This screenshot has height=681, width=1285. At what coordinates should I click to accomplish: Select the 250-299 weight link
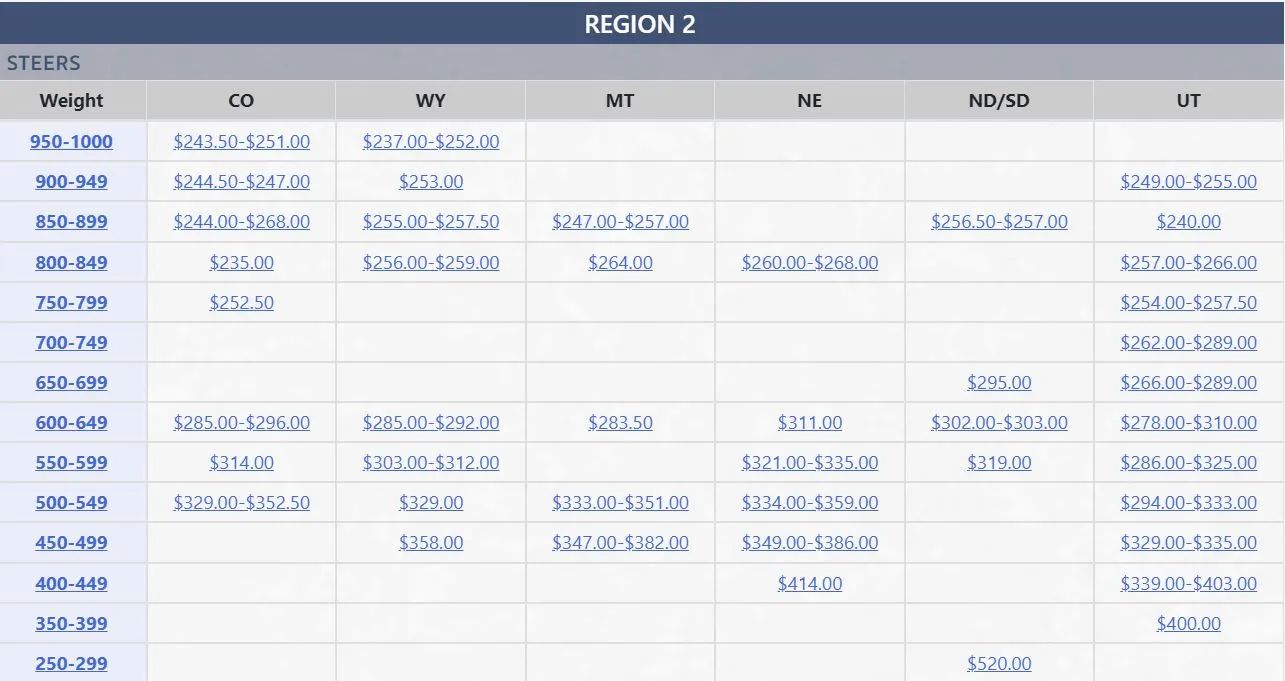71,664
